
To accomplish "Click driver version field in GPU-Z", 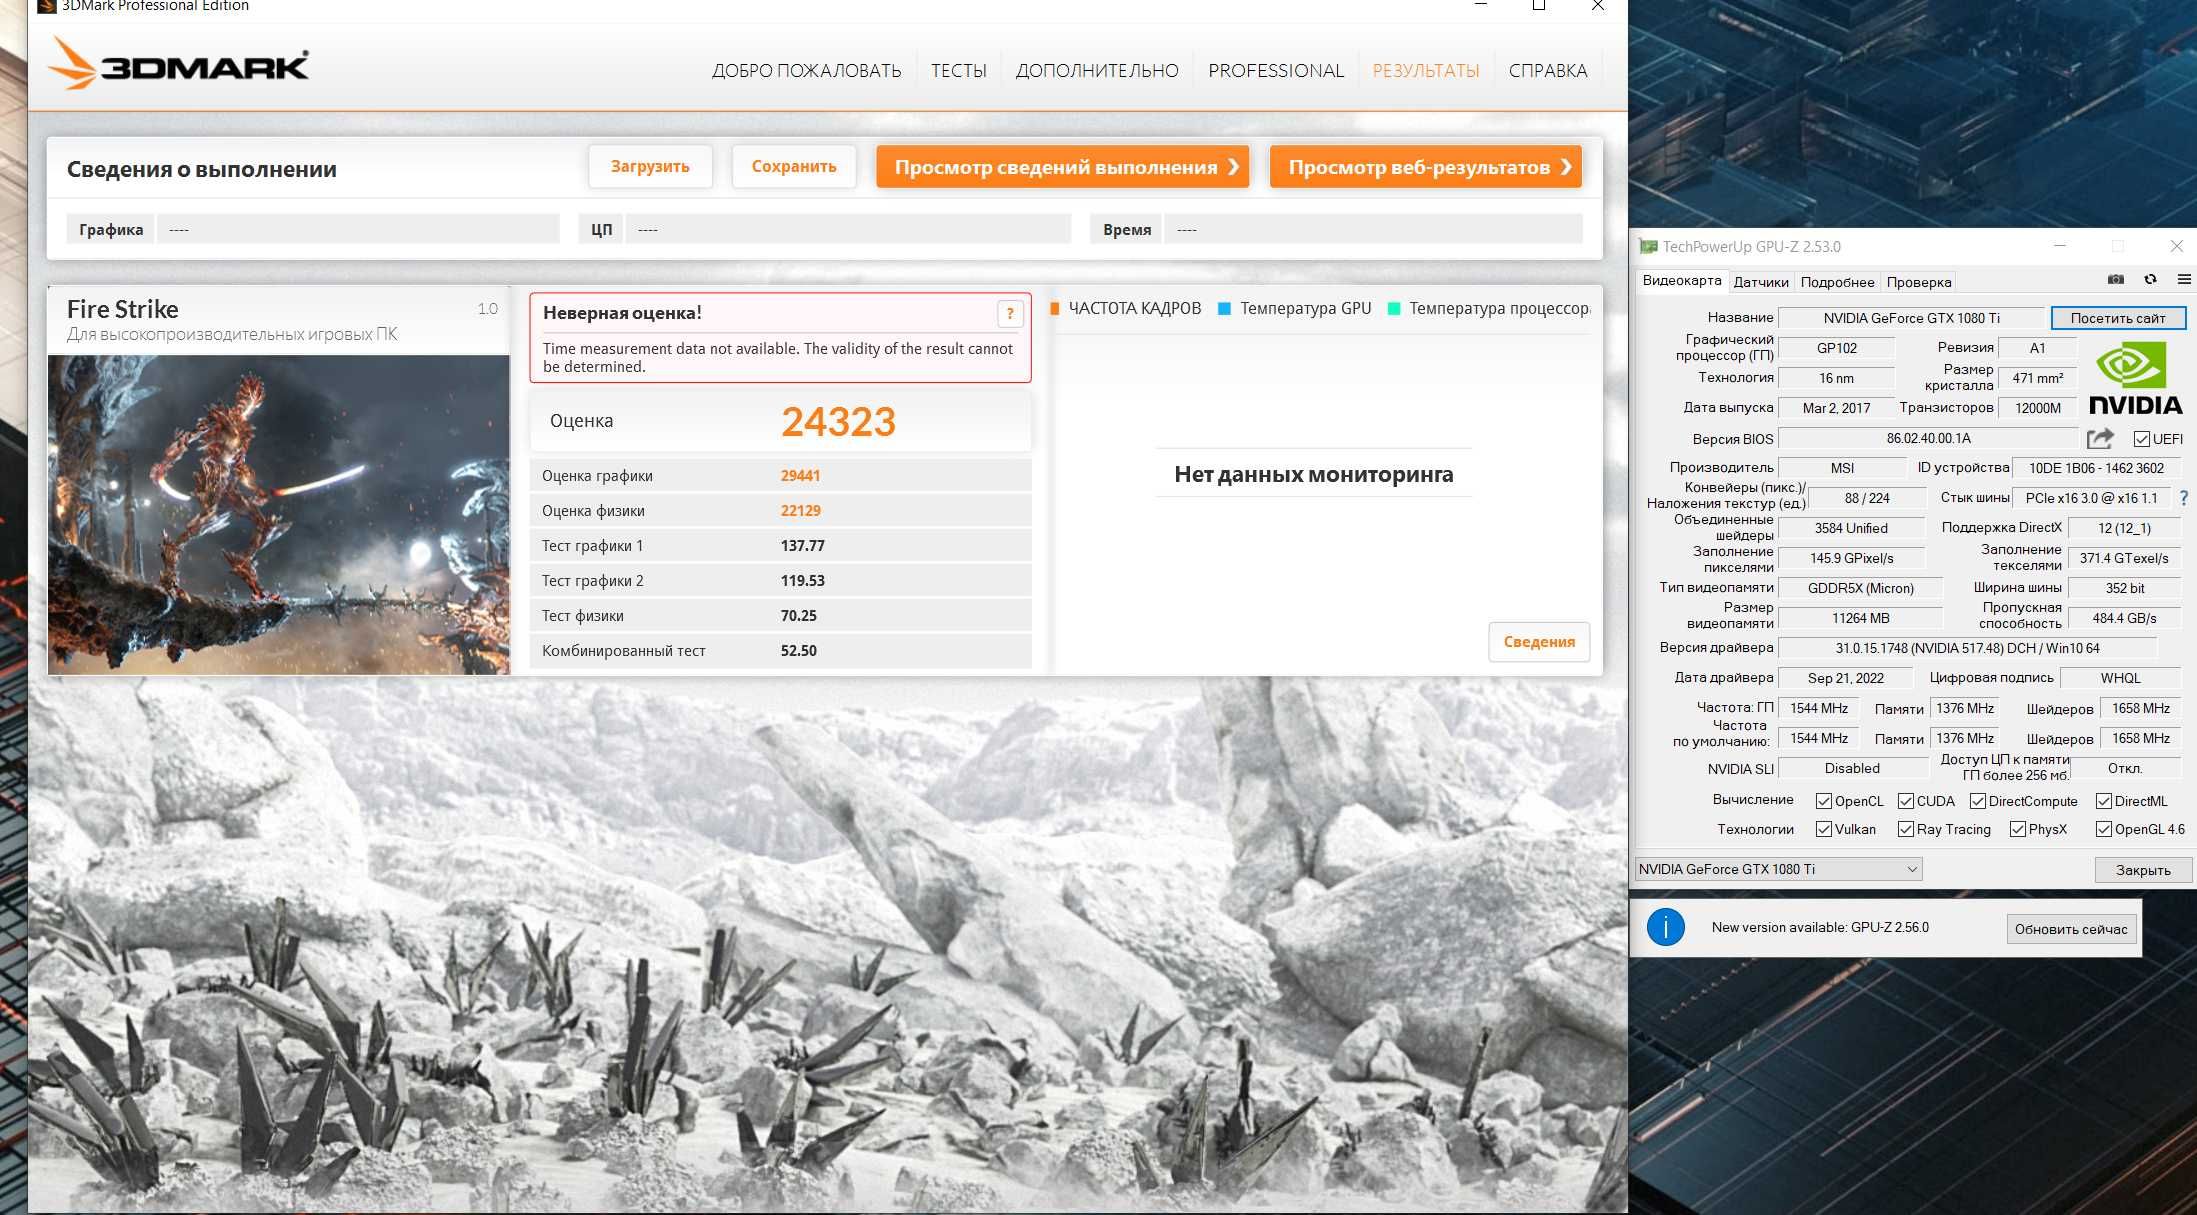I will pos(1967,648).
